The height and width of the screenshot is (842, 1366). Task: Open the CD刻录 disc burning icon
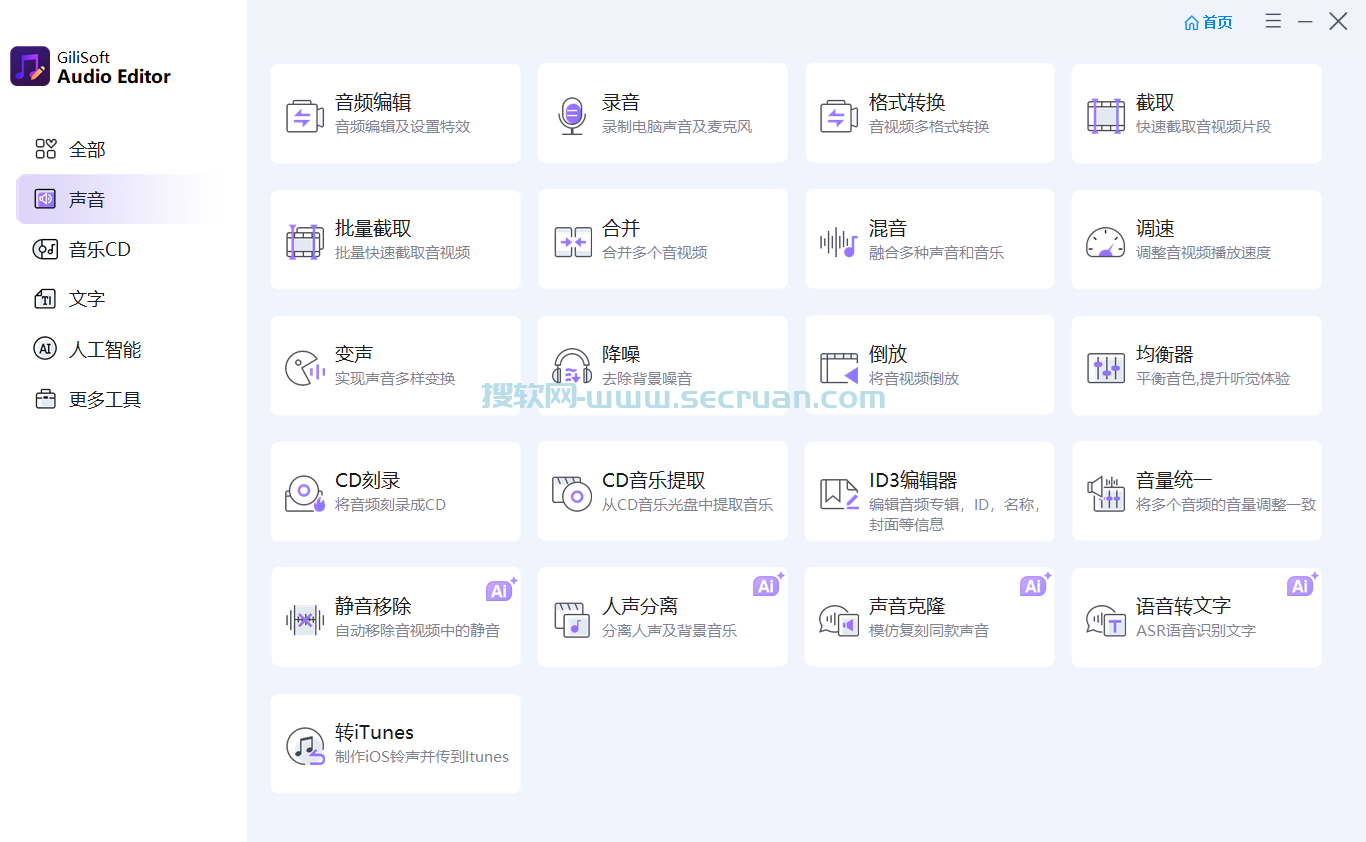(304, 494)
